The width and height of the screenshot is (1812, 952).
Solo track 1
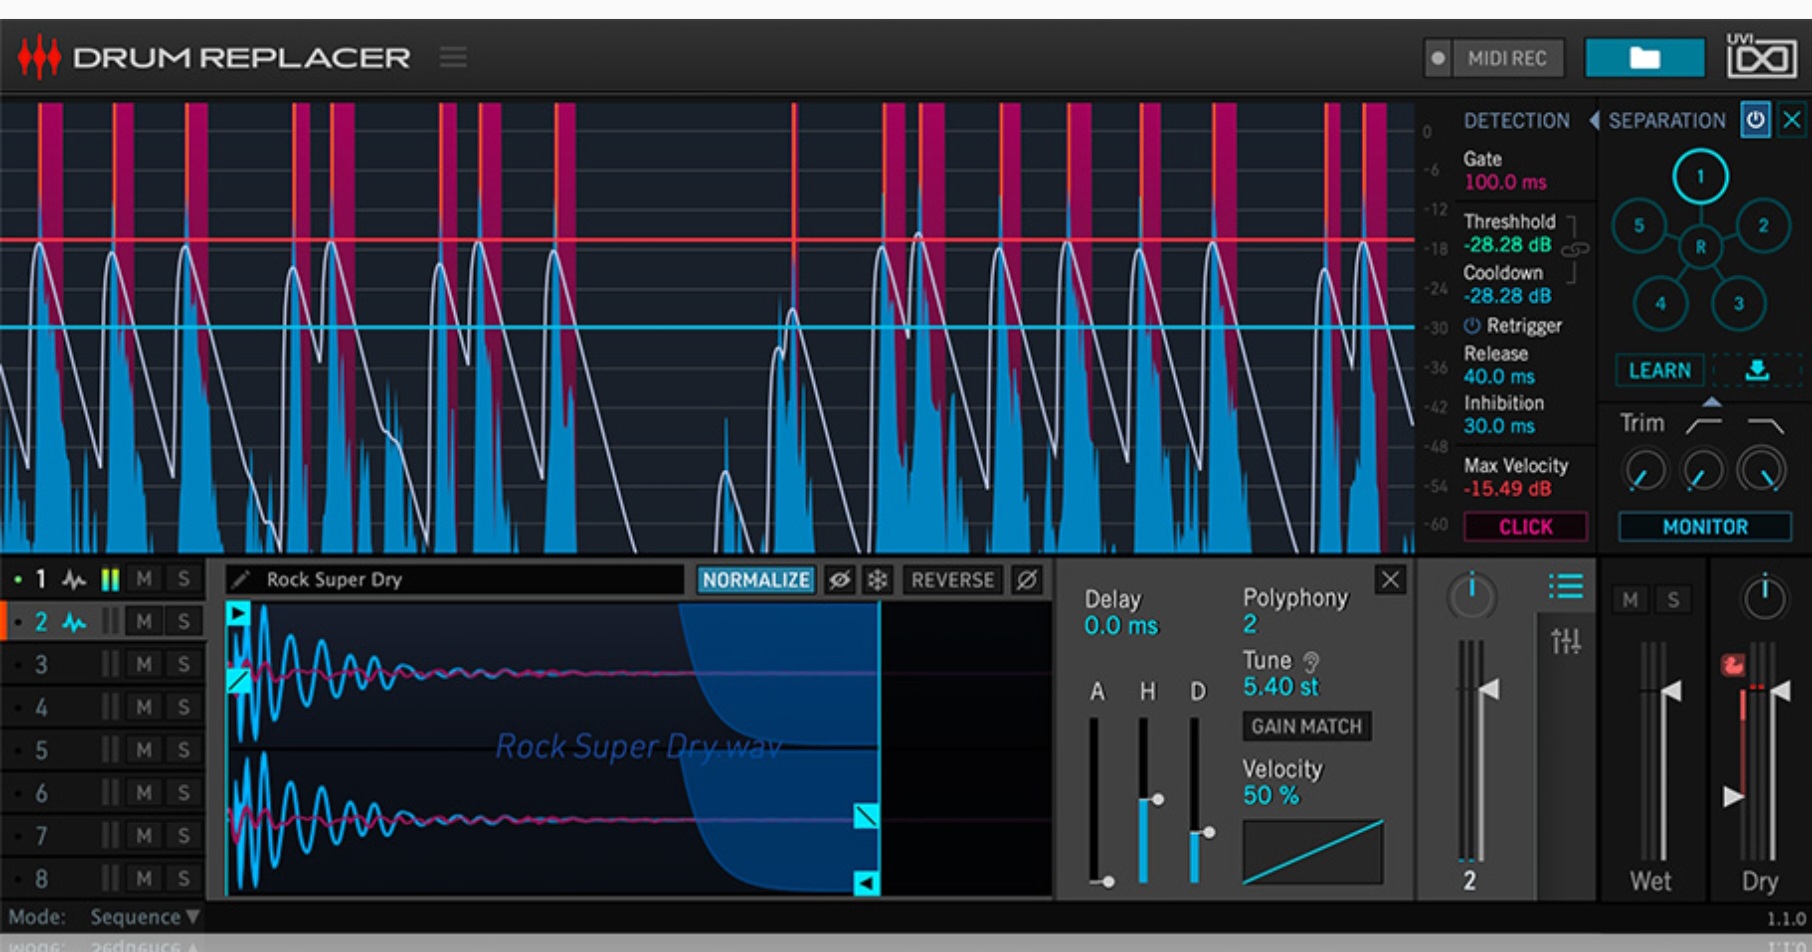click(x=183, y=579)
